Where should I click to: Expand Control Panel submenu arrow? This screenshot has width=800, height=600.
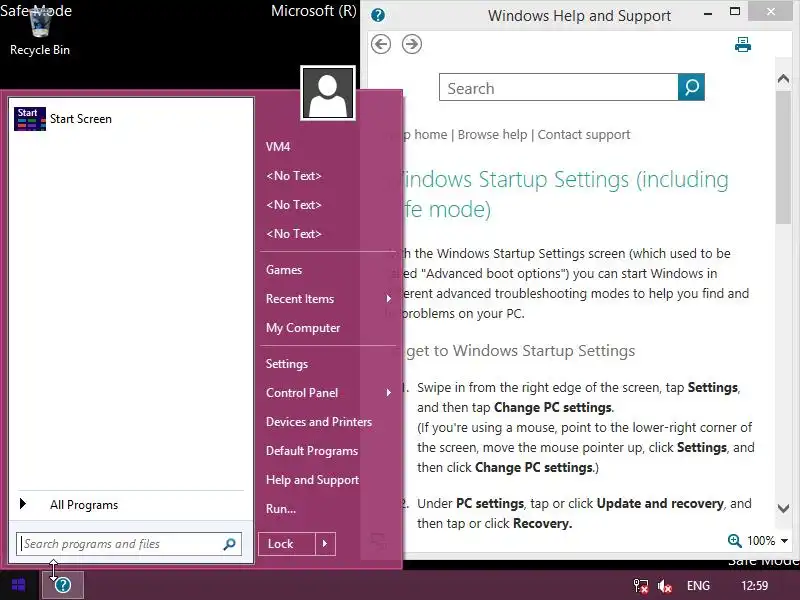coord(389,392)
